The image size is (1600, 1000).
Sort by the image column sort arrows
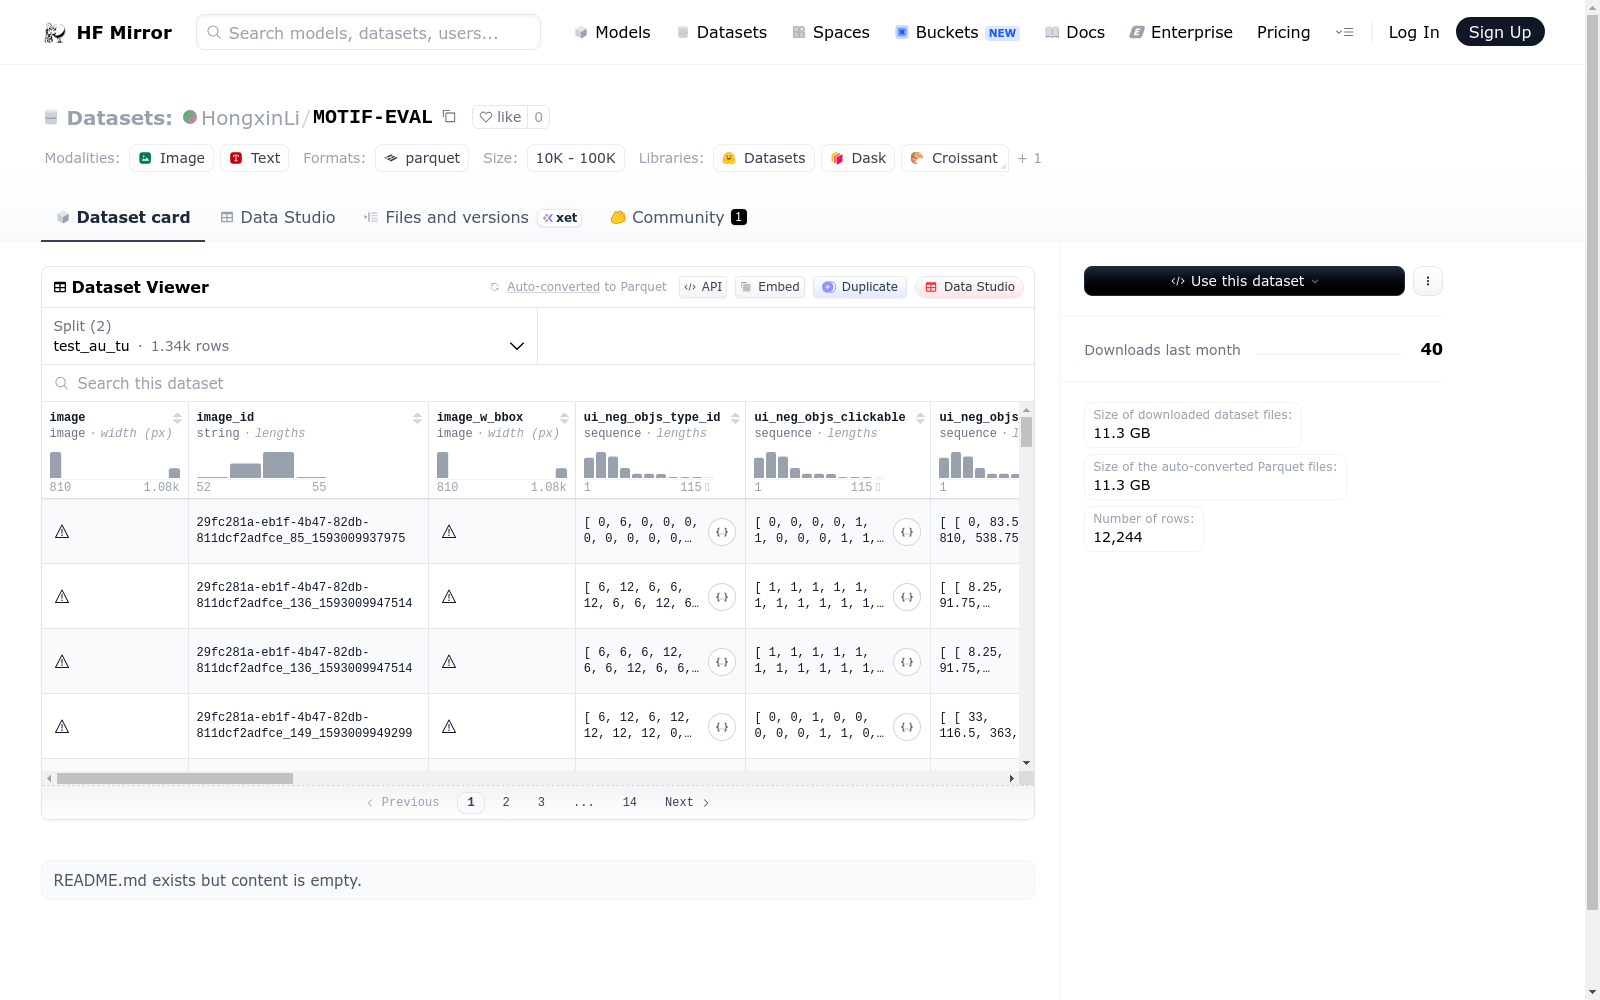[177, 418]
